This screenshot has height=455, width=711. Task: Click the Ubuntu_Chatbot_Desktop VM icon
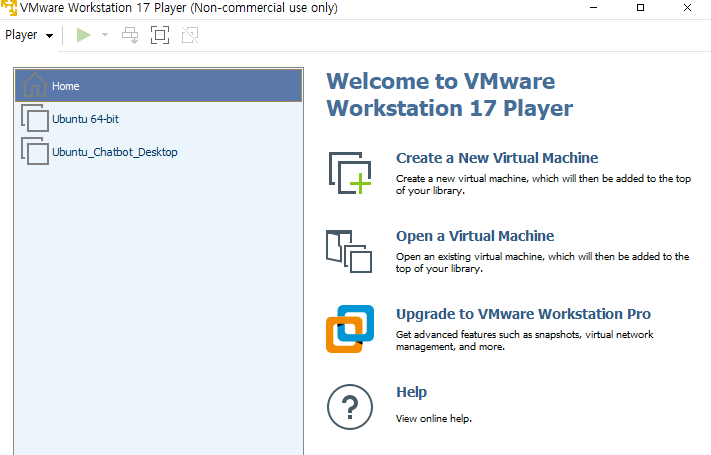click(x=35, y=151)
